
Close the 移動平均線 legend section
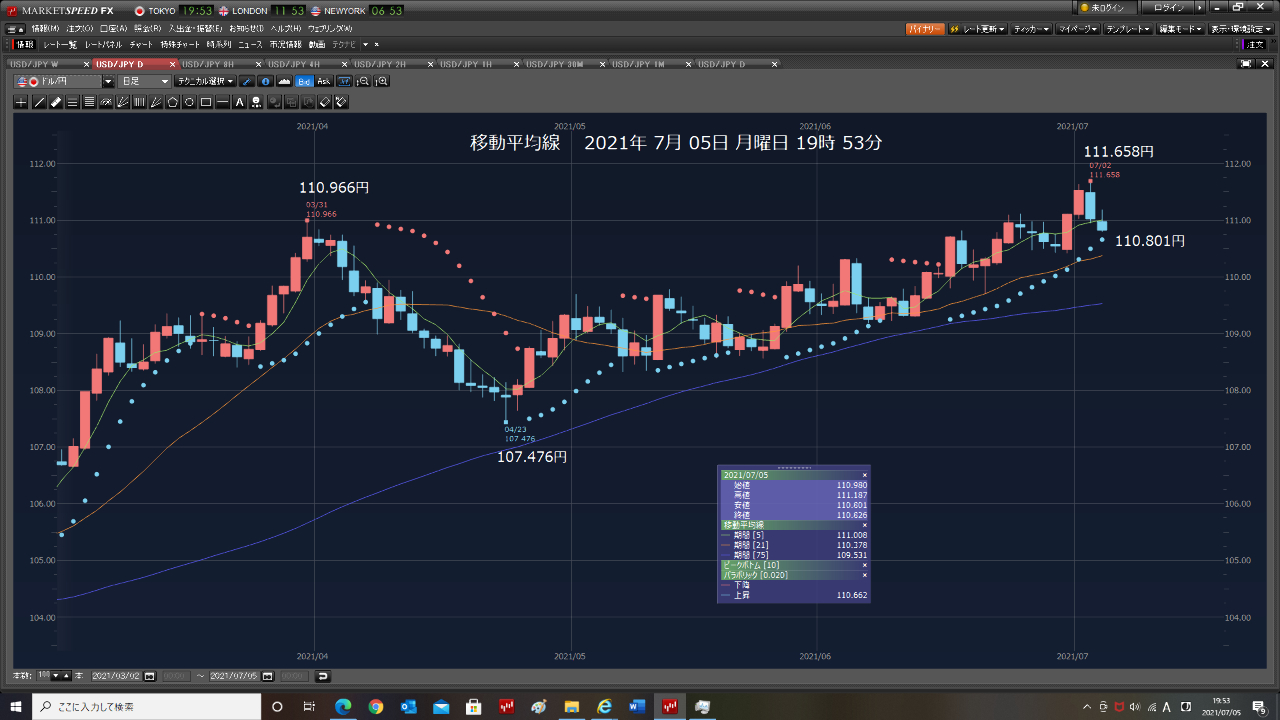[x=864, y=525]
